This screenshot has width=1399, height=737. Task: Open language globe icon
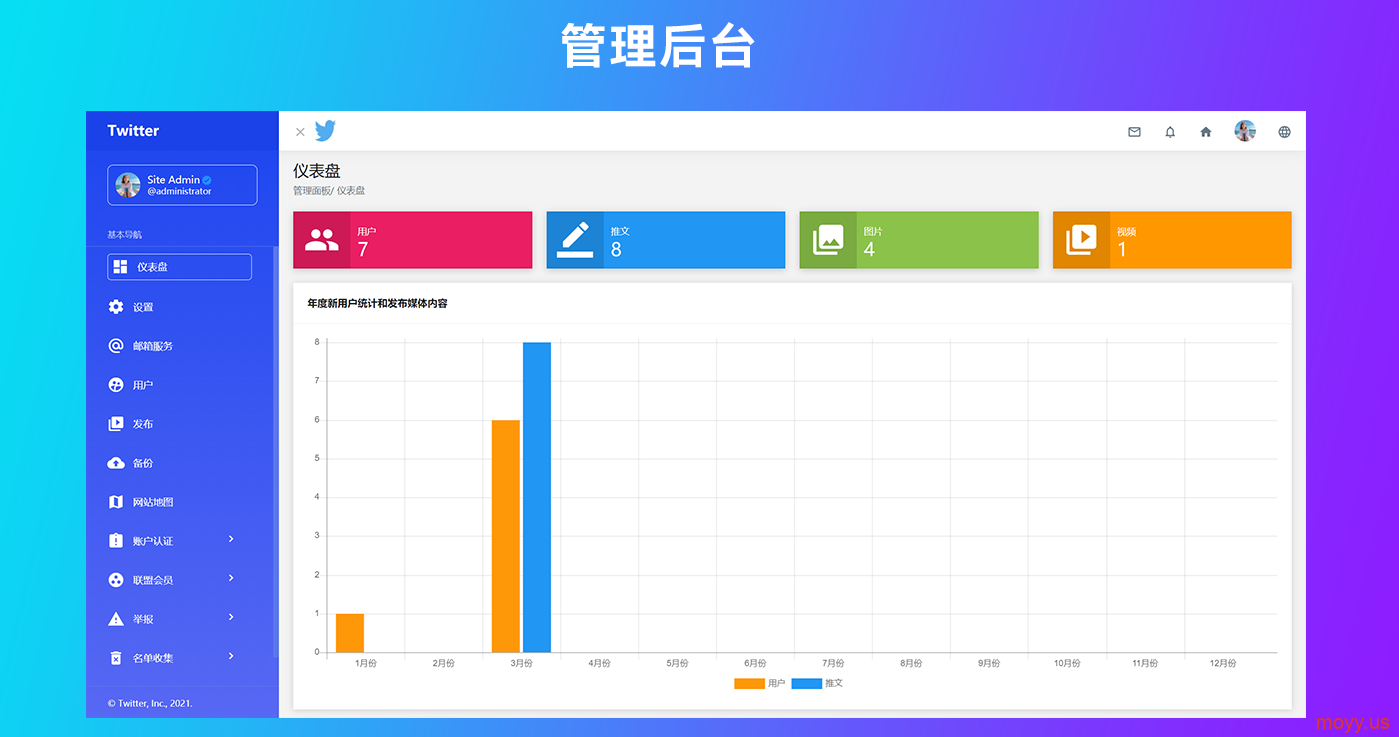[1285, 132]
